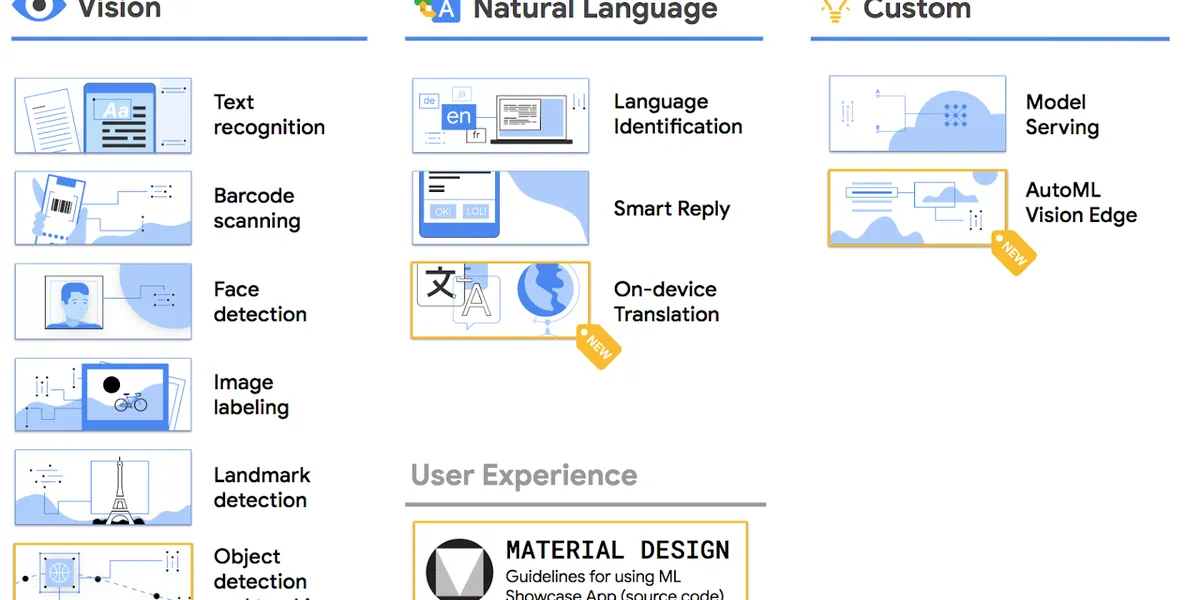Open the Language Identification illustration
Viewport: 1200px width, 600px height.
coord(500,115)
